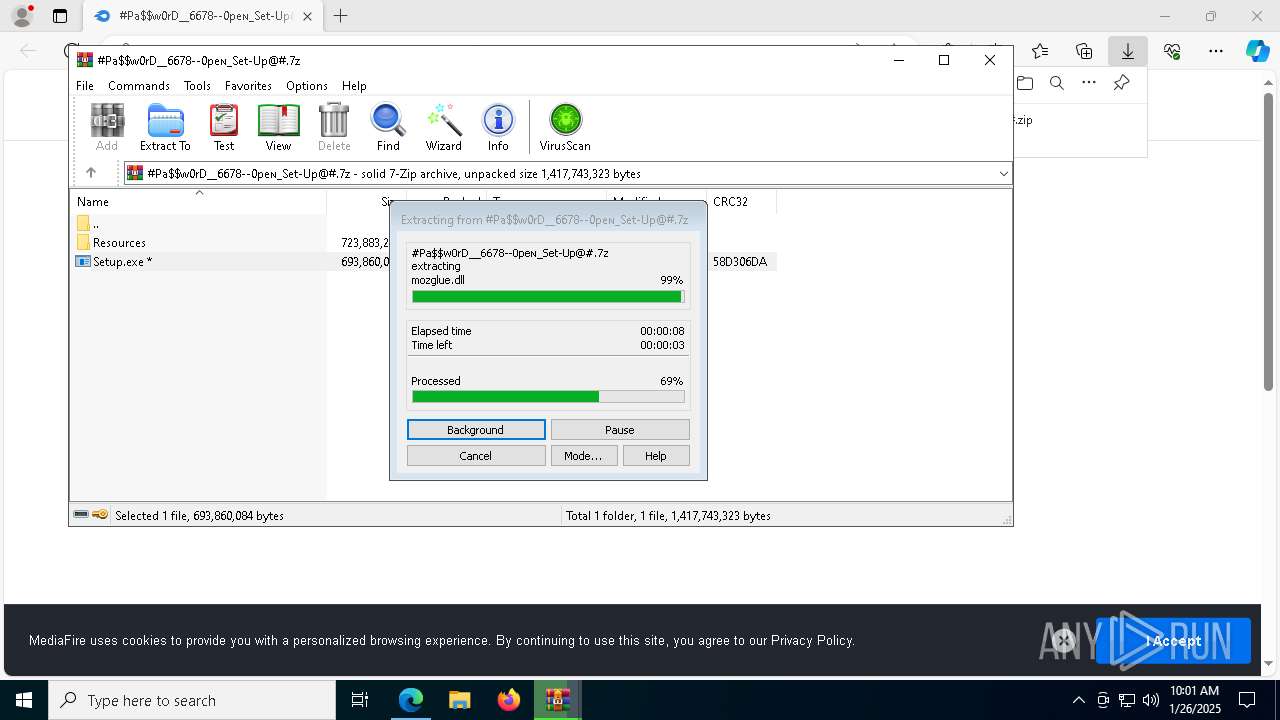This screenshot has width=1280, height=720.
Task: Open the Edge downloads icon
Action: pos(1128,51)
